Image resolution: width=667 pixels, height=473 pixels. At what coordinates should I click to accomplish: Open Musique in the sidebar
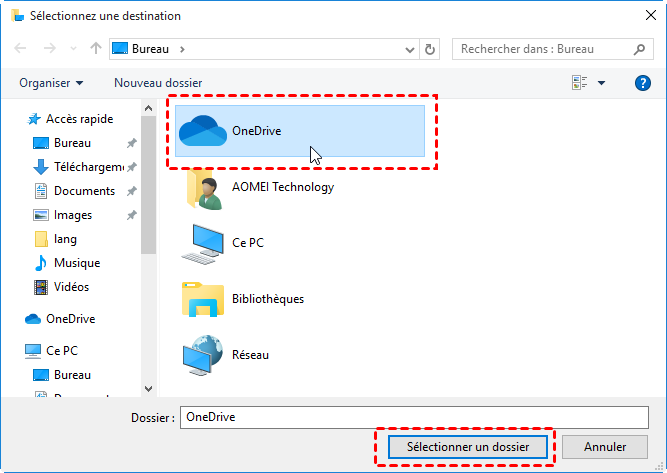coord(67,263)
